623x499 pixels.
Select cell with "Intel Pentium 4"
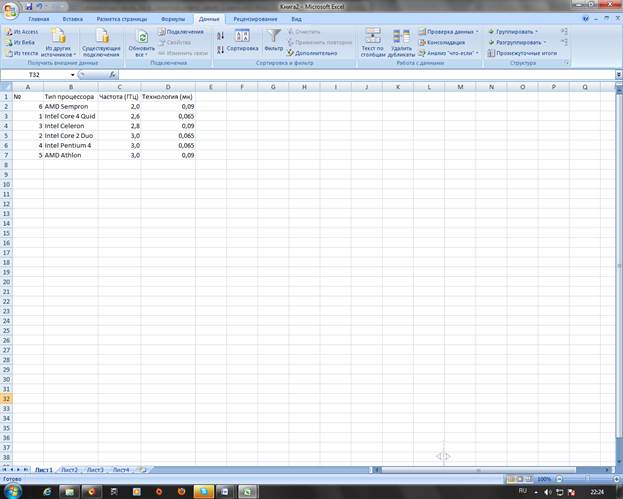point(71,145)
